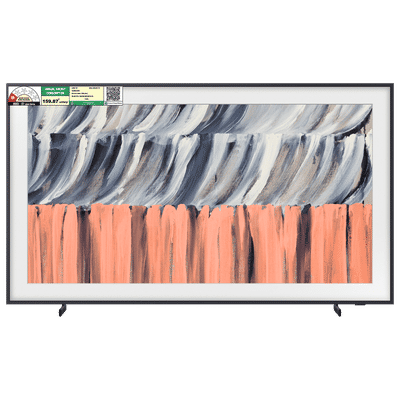
Task: Select the left TV stand leg
Action: click(62, 310)
